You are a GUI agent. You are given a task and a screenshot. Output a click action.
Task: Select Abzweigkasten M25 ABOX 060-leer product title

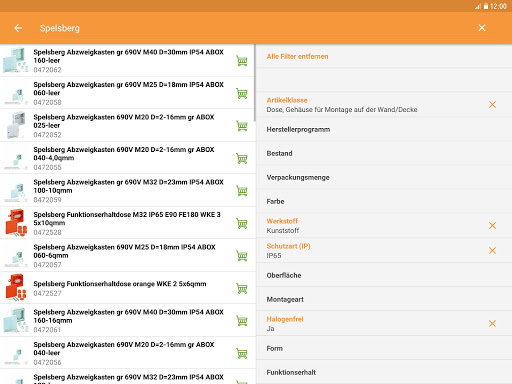pyautogui.click(x=128, y=89)
